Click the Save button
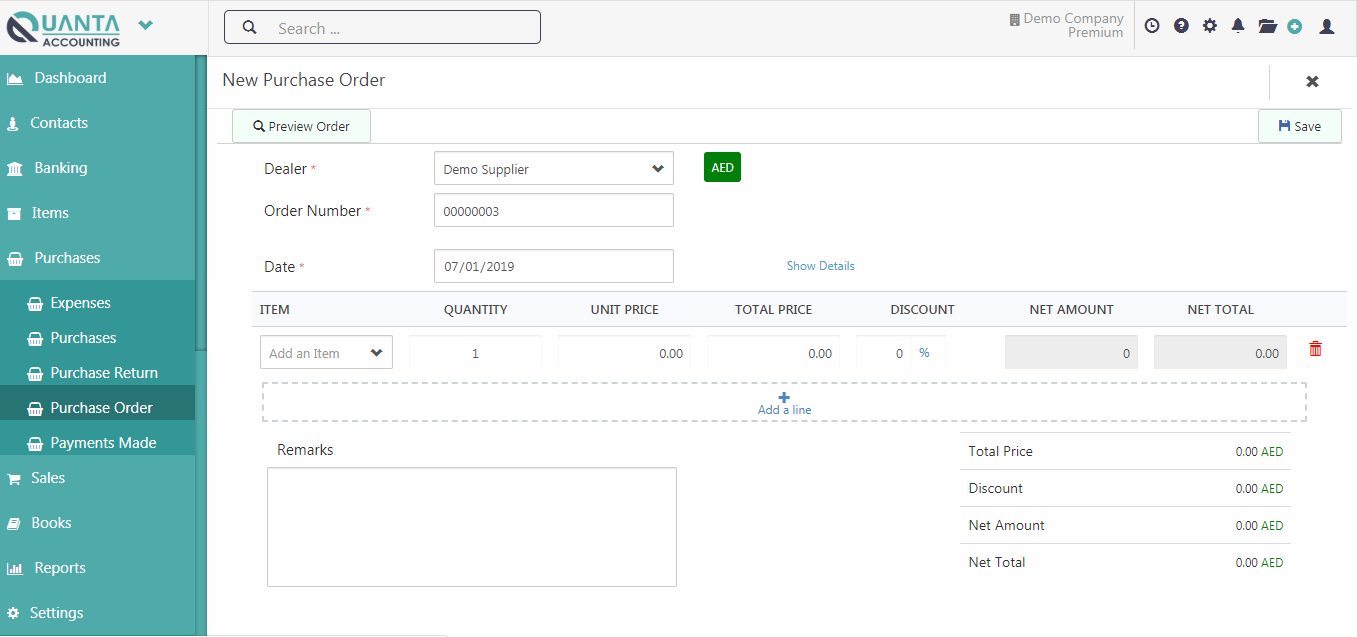The image size is (1357, 637). point(1299,126)
